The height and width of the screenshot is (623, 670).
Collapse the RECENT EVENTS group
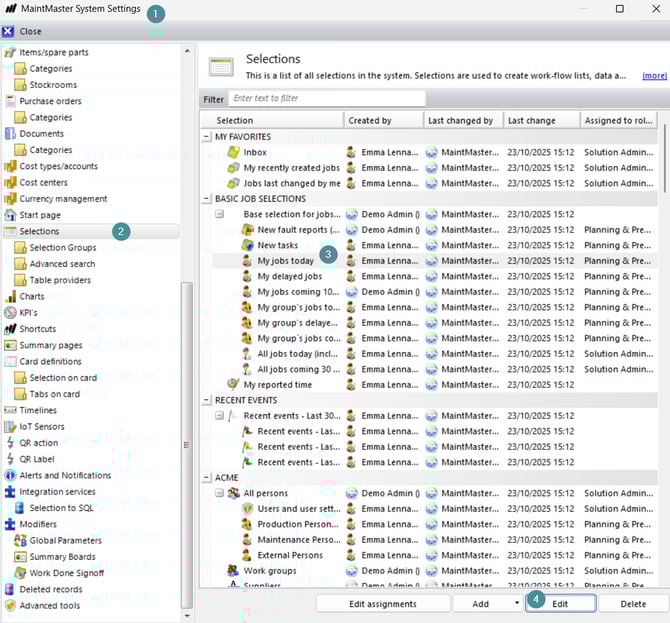point(206,400)
